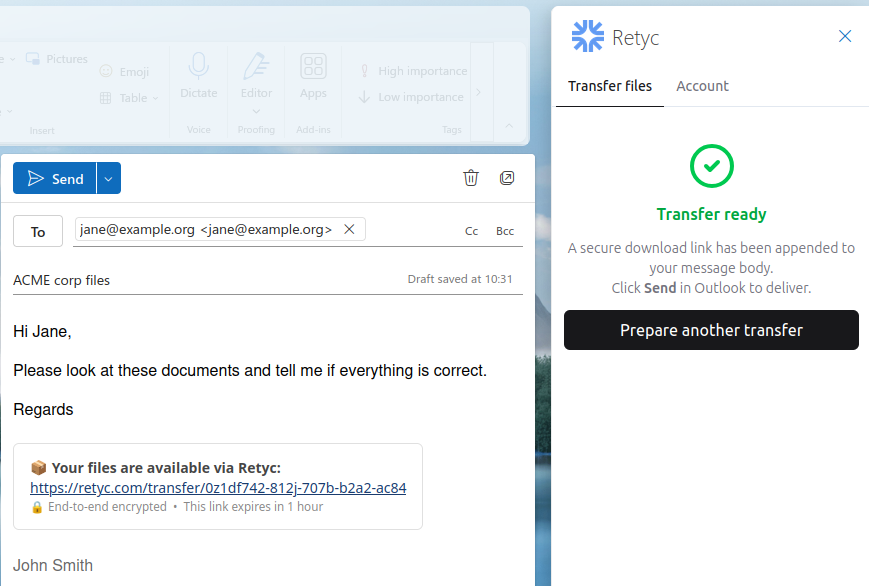Expand the Editor dropdown chevron
Viewport: 869px width, 586px height.
coord(256,111)
